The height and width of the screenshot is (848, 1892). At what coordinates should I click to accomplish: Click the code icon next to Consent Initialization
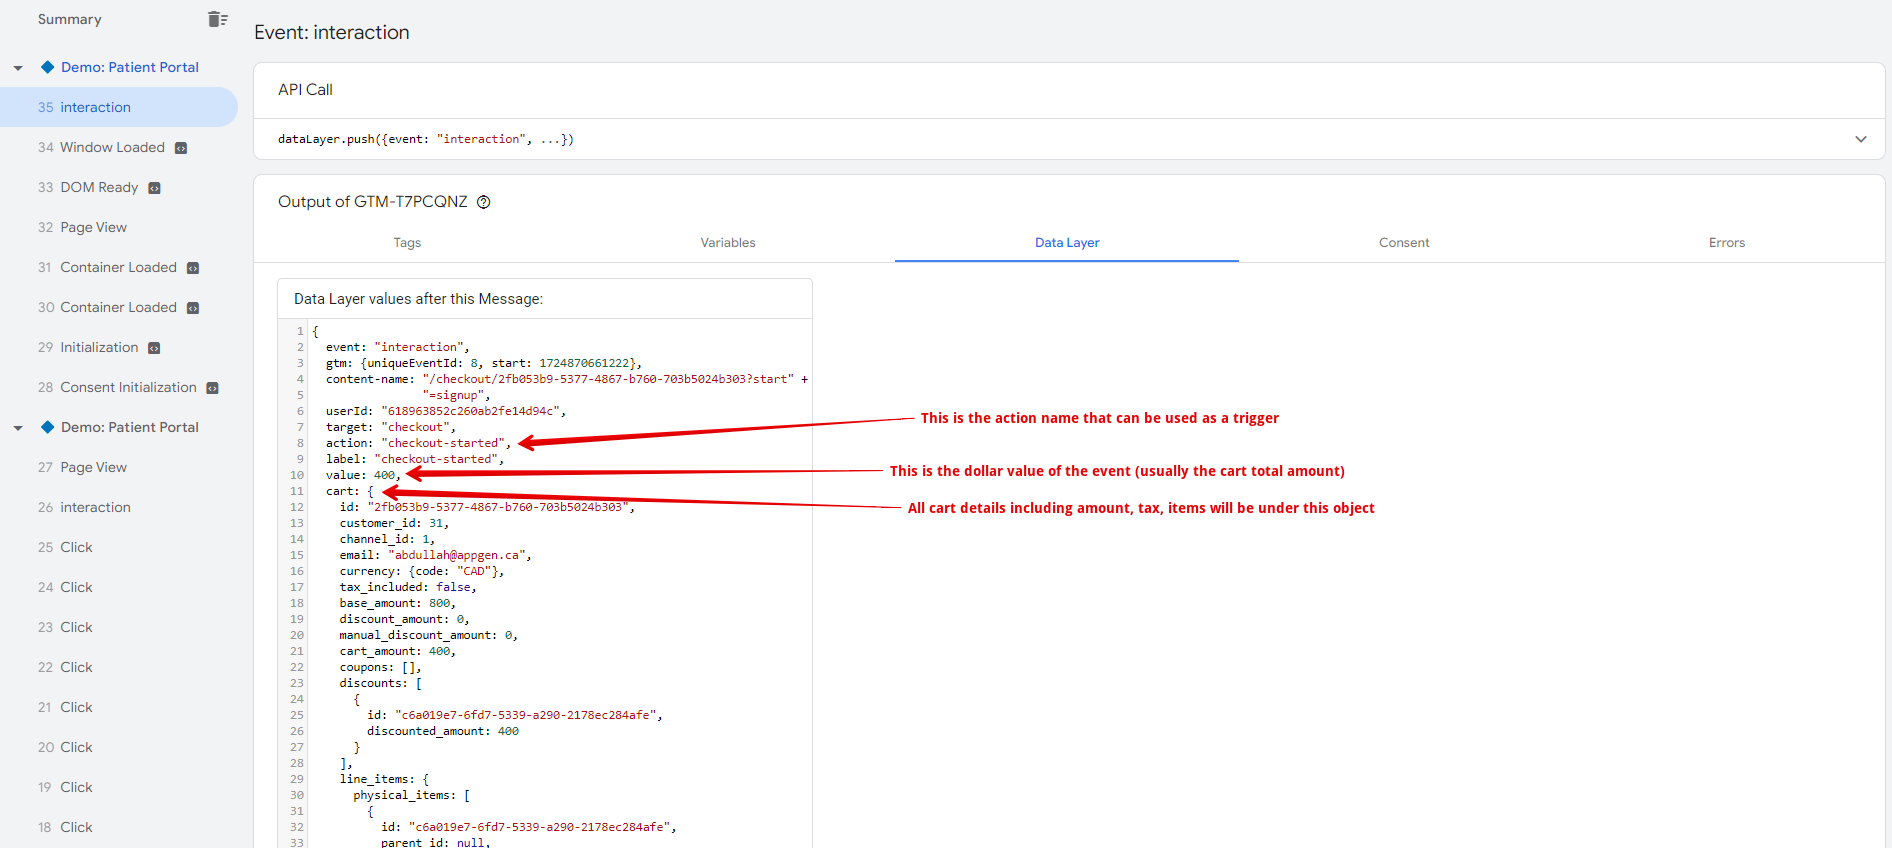212,388
